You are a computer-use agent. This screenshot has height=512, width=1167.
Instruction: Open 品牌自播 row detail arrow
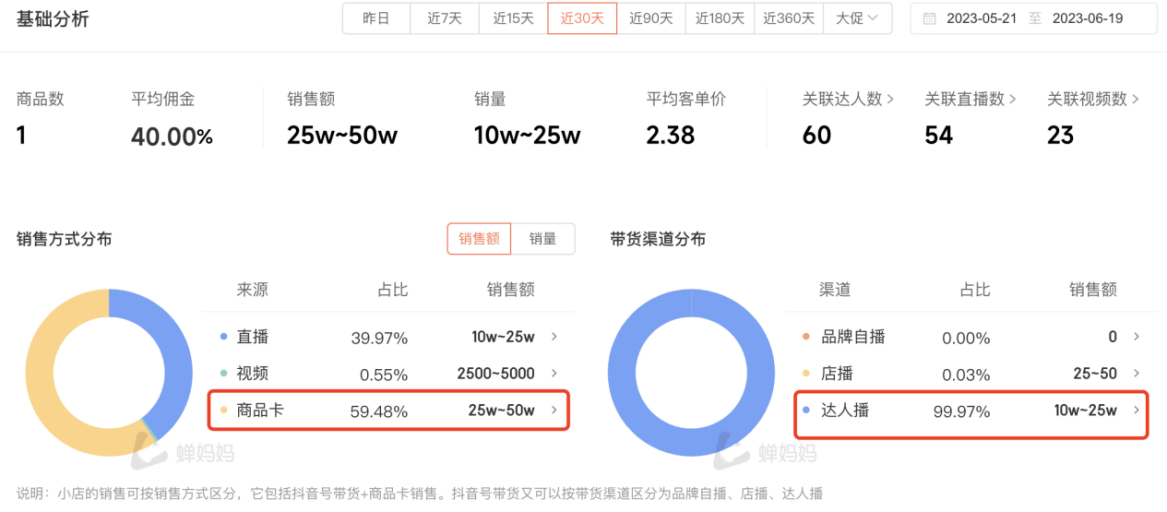click(1136, 337)
